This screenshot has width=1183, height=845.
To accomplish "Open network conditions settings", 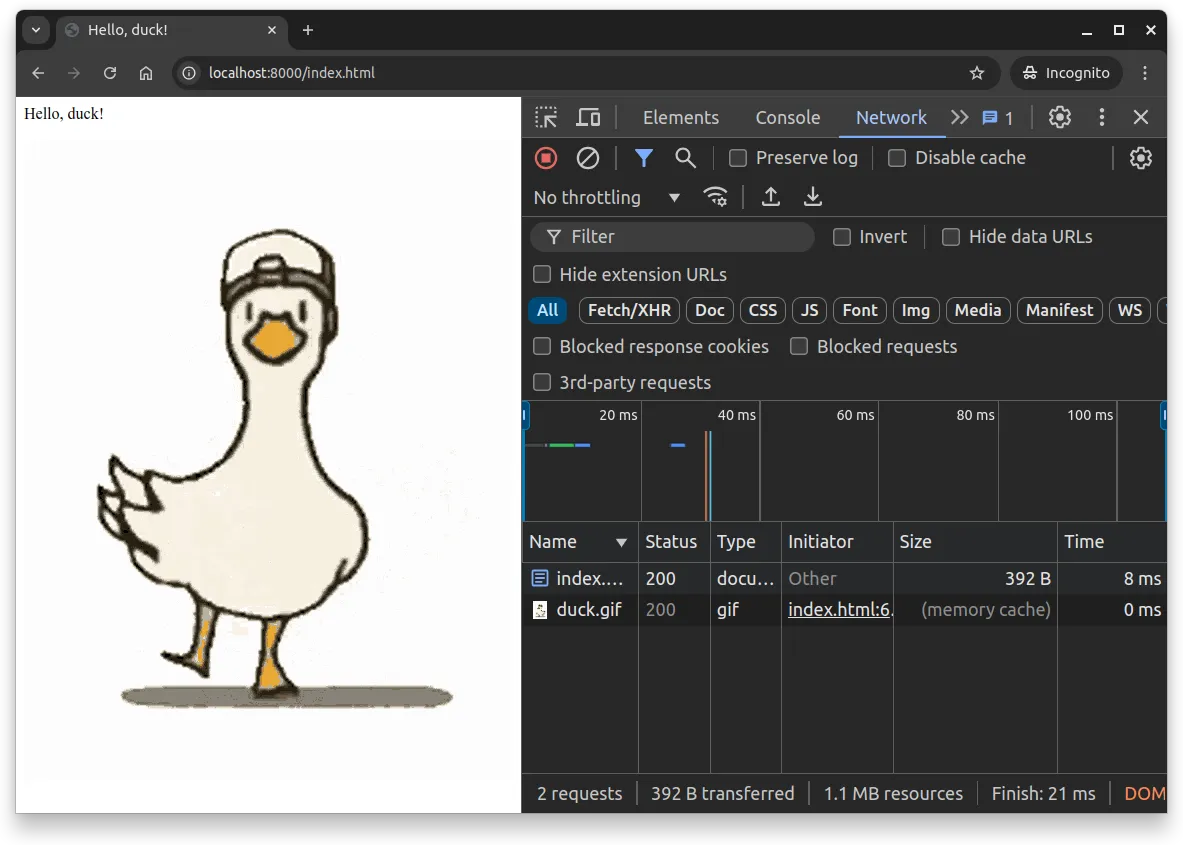I will tap(716, 197).
